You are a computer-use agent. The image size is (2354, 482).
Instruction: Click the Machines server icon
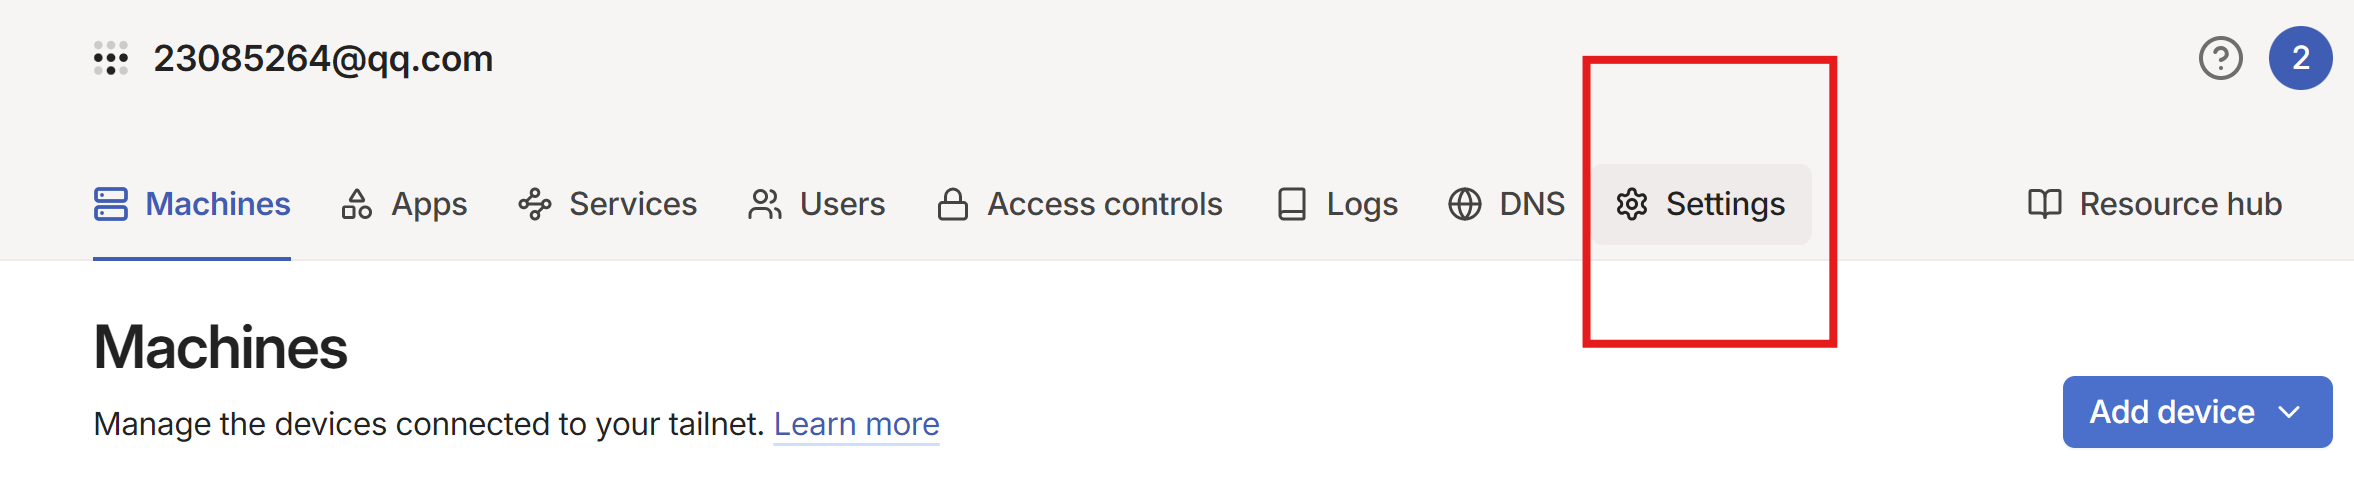click(x=111, y=204)
